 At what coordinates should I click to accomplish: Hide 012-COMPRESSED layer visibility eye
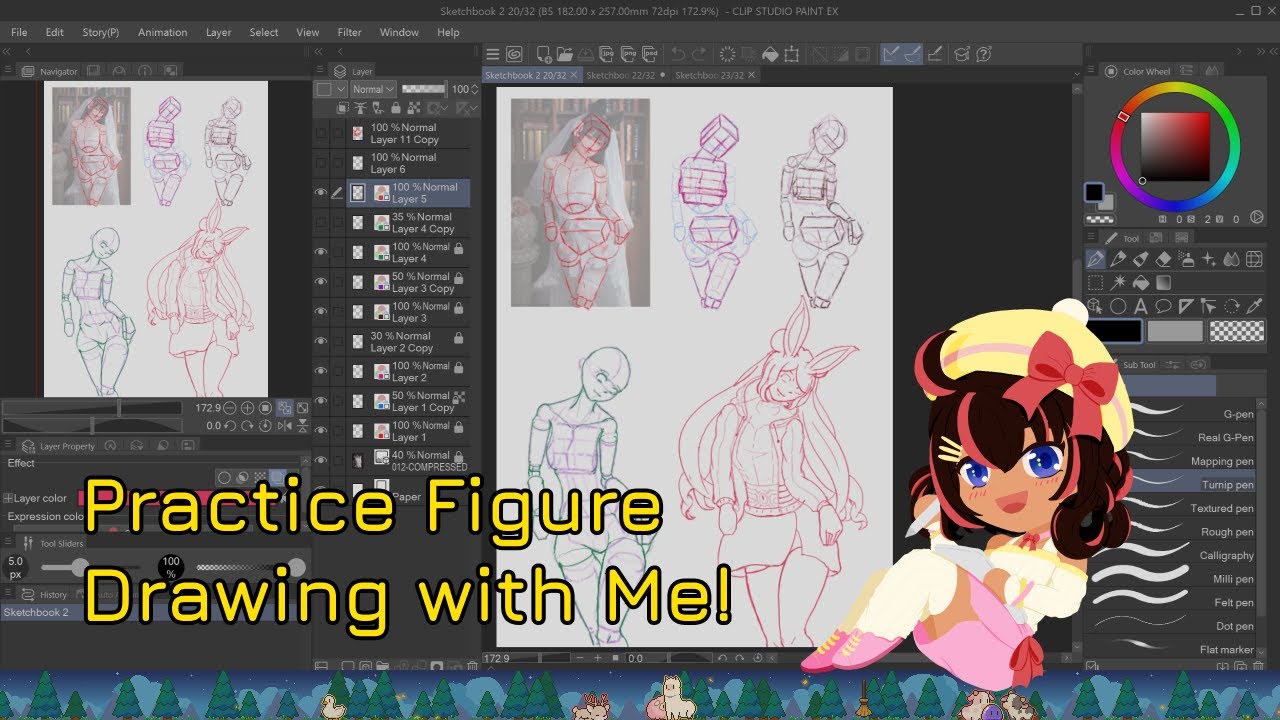point(321,460)
